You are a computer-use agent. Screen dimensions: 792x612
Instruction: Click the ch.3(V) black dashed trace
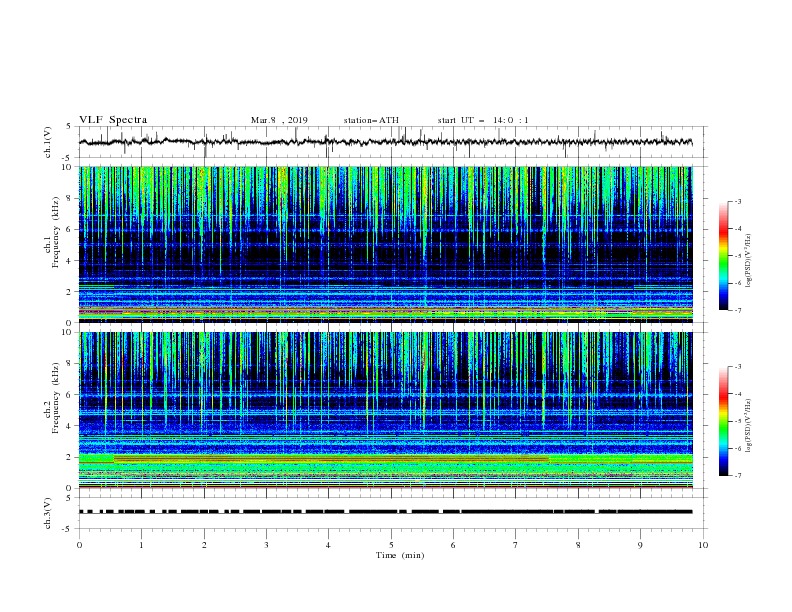(x=385, y=512)
